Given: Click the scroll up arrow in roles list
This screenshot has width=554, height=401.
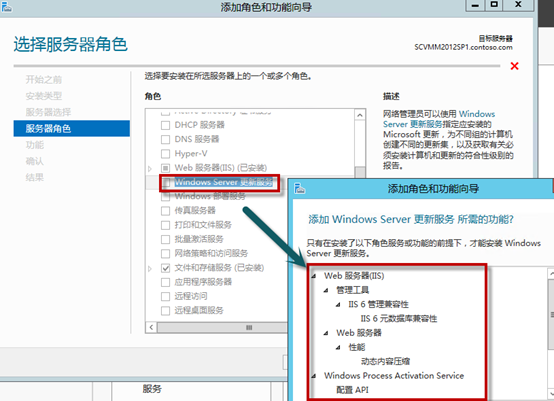Looking at the screenshot, I should tap(360, 115).
